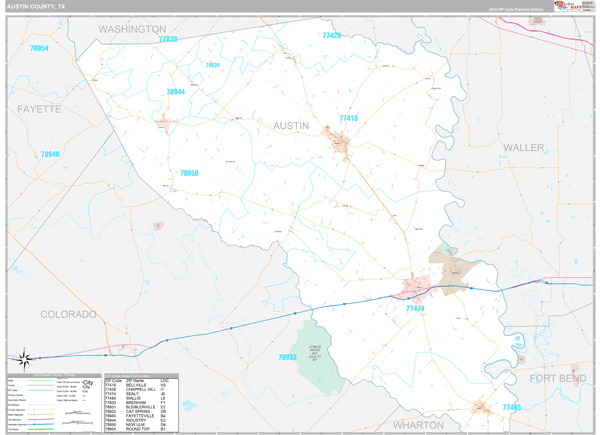
Task: Click the AUSTIN COUNTY, TX title
Action: (37, 6)
